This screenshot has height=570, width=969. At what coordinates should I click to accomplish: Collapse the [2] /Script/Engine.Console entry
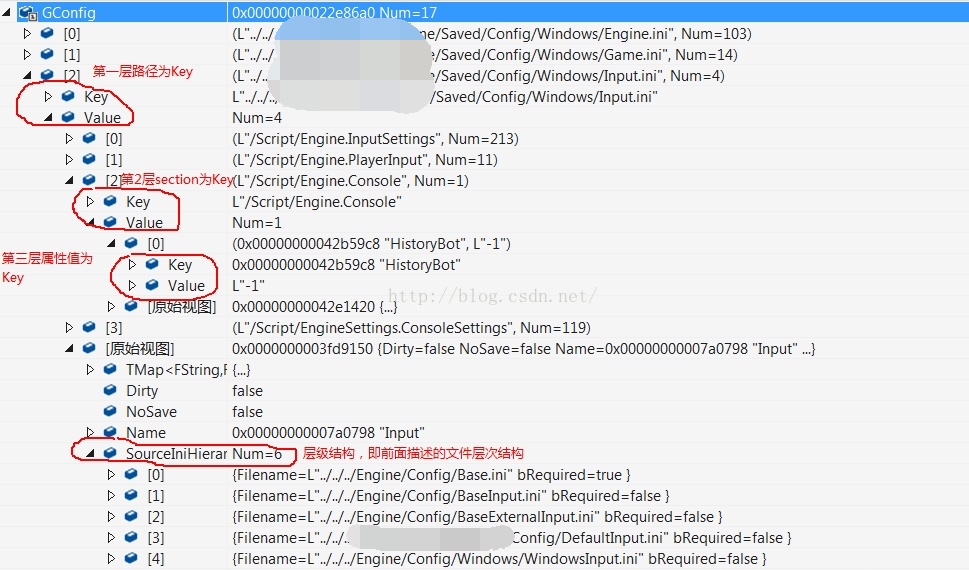[x=69, y=181]
